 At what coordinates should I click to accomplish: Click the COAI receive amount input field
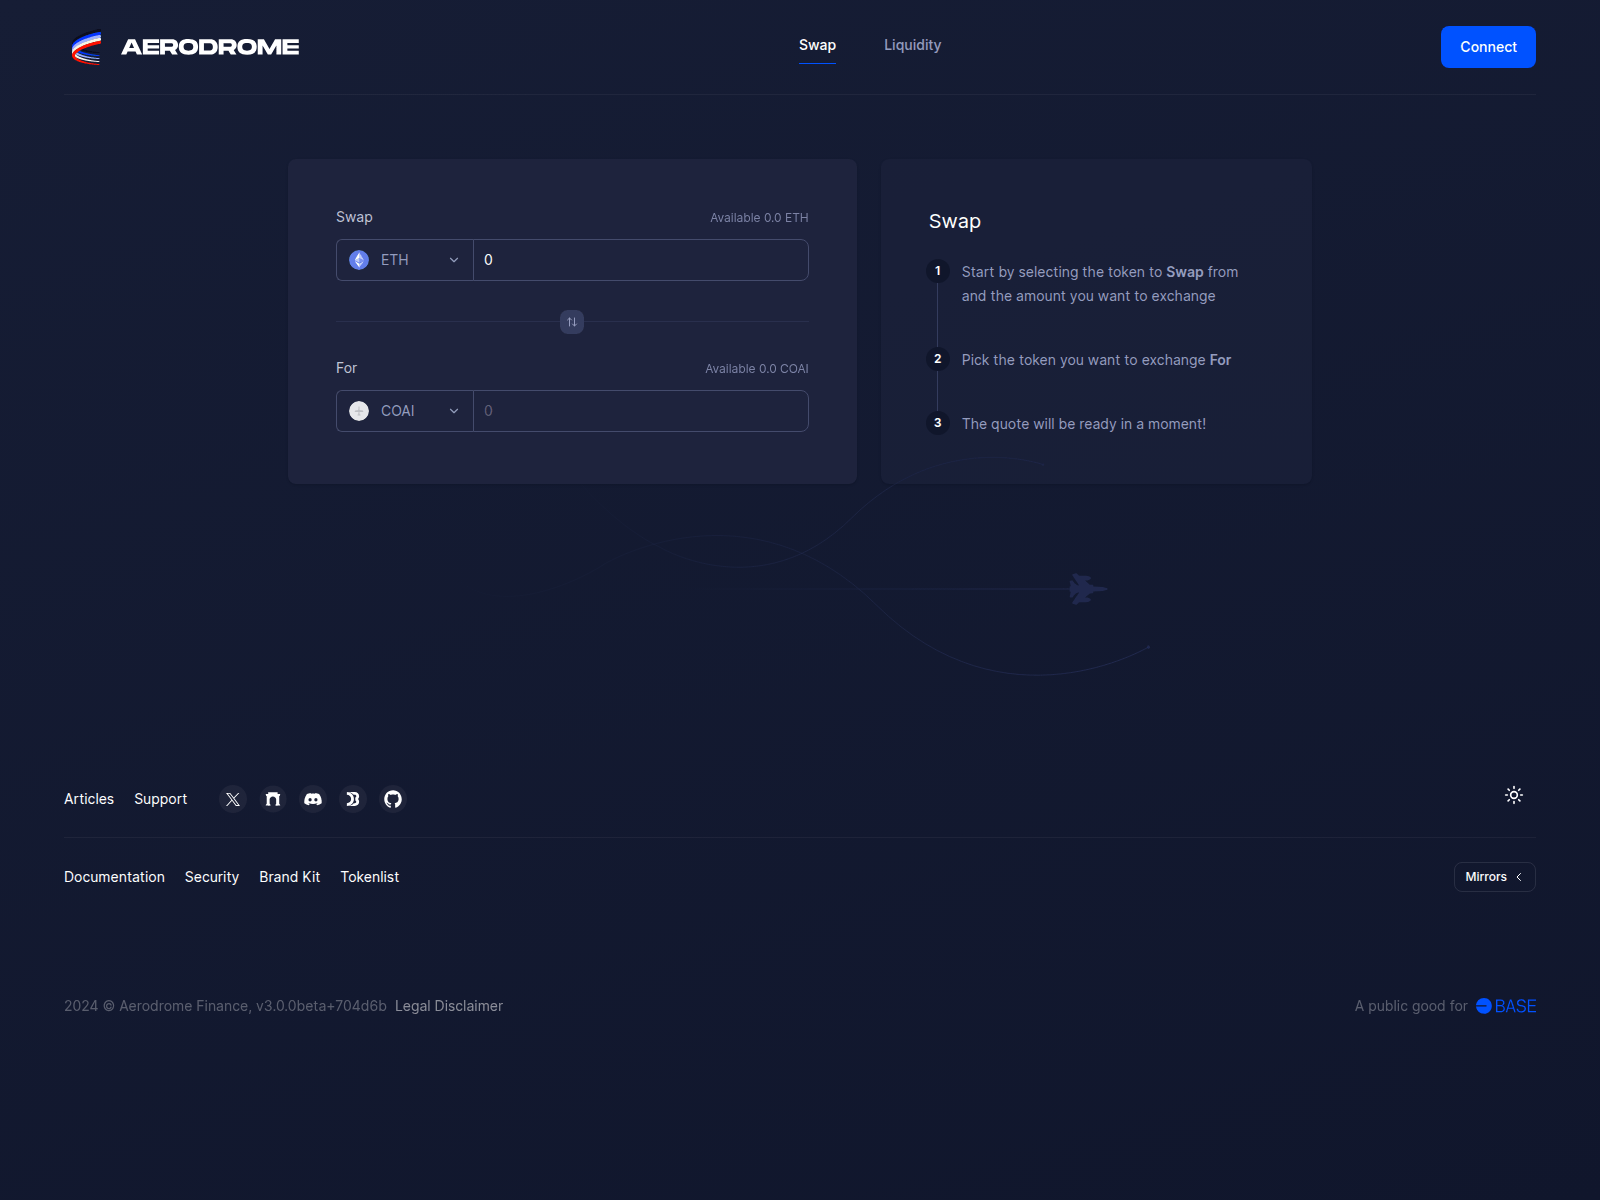641,411
